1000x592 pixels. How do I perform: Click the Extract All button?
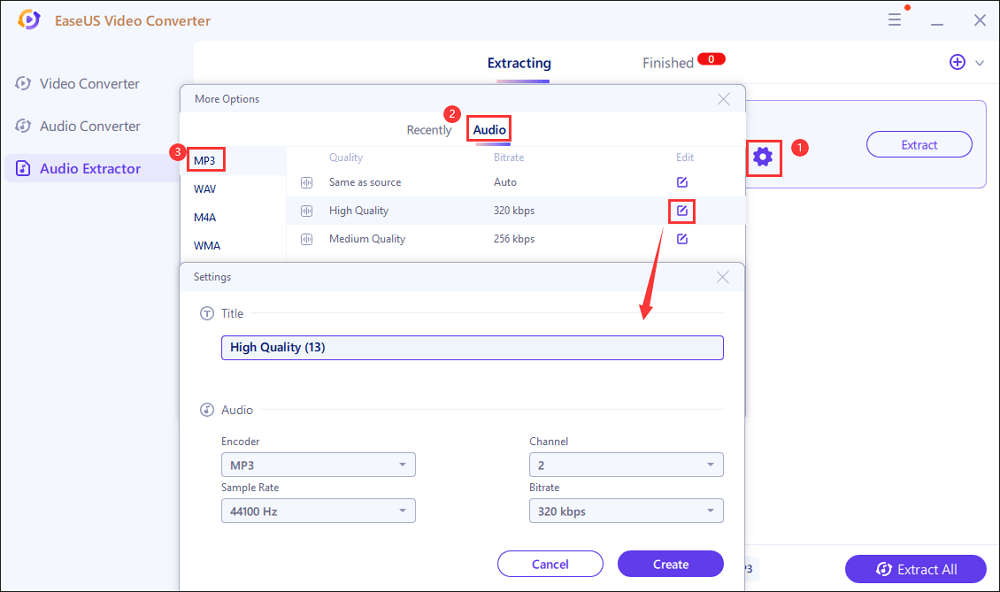(916, 569)
